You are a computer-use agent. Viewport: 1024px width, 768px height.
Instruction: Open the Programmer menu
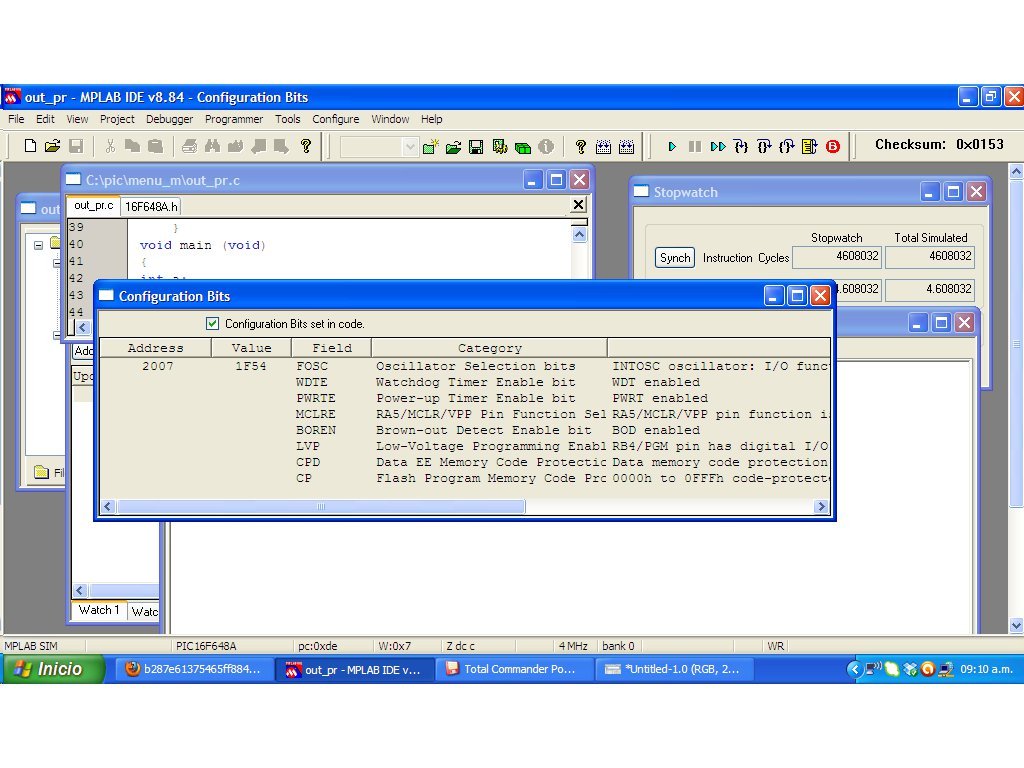pyautogui.click(x=234, y=119)
